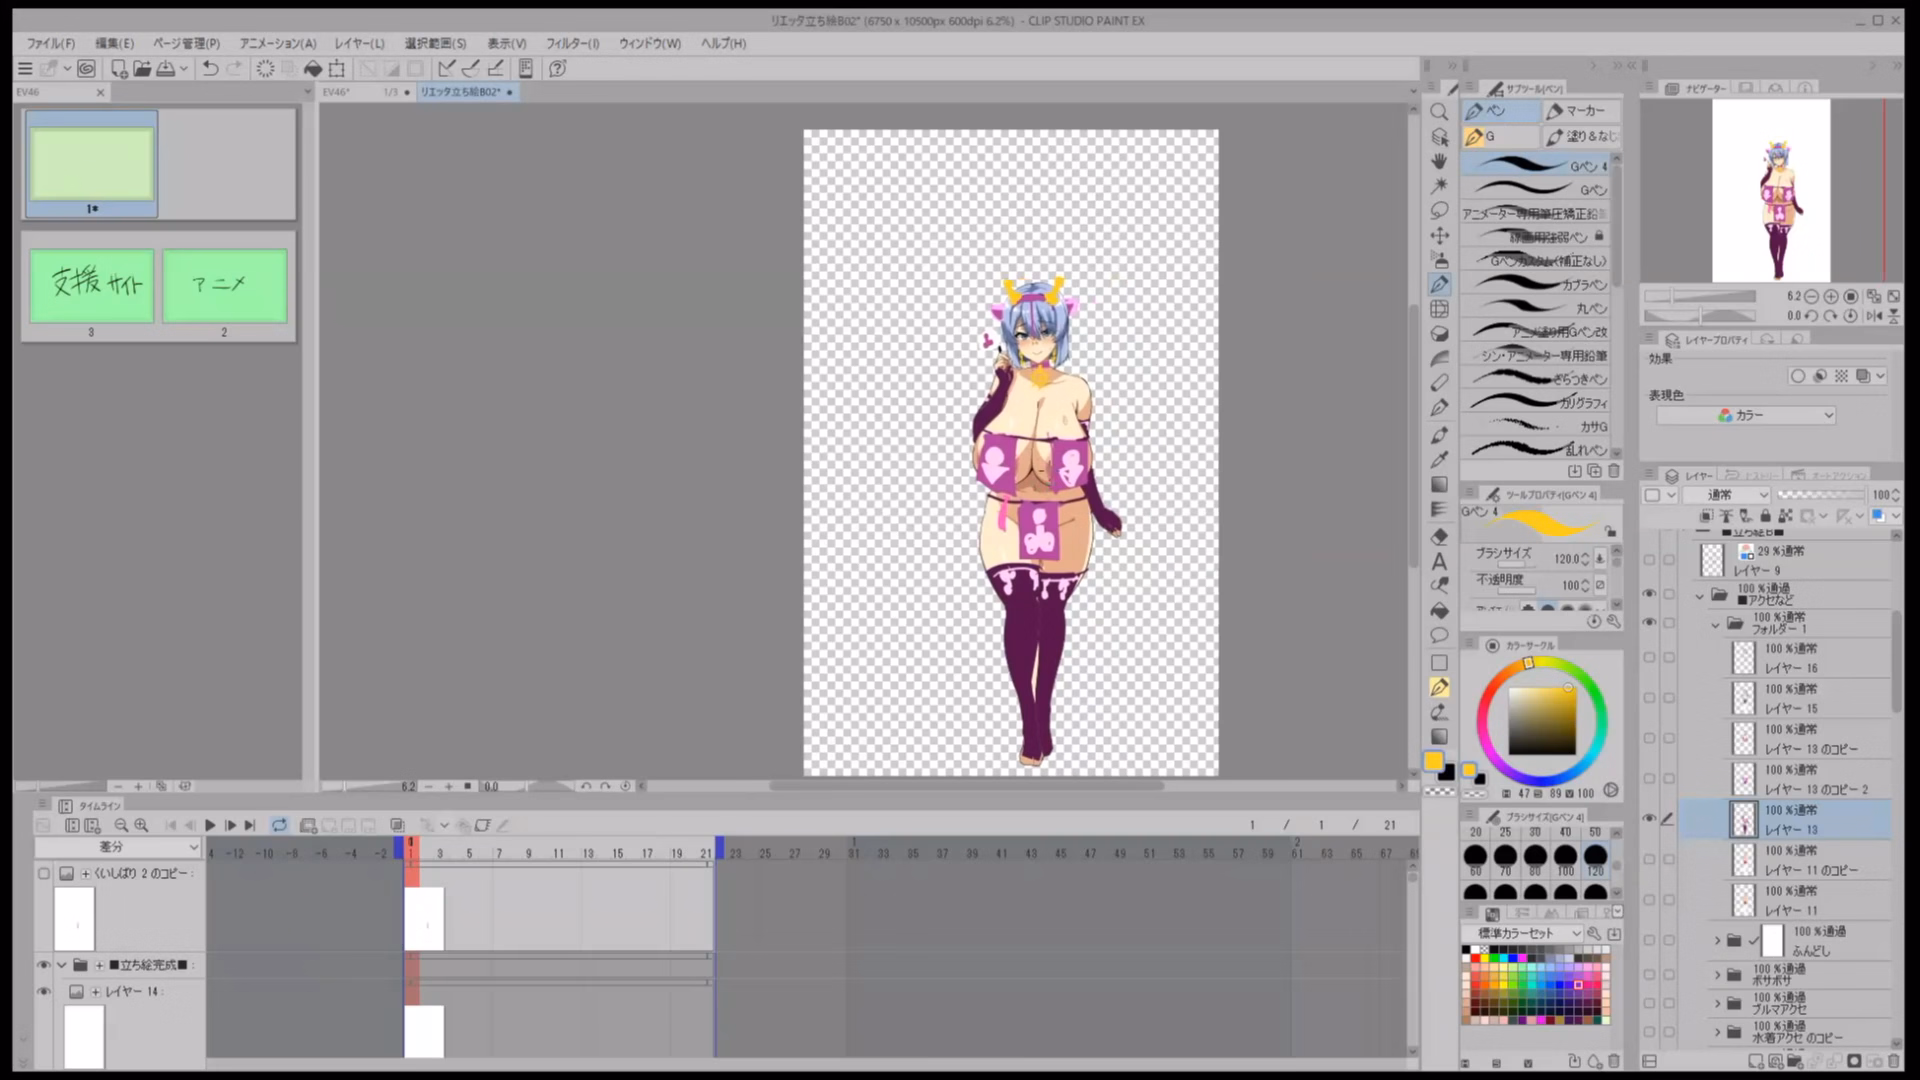Select the Balloon tool
The height and width of the screenshot is (1080, 1920).
coord(1439,636)
